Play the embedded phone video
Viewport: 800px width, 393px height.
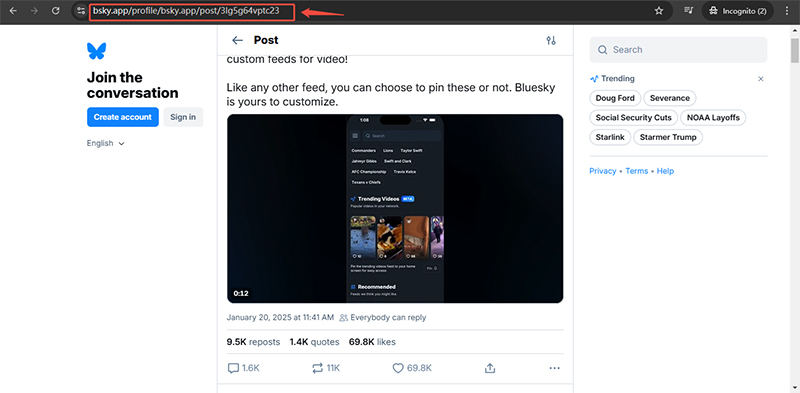coord(395,208)
